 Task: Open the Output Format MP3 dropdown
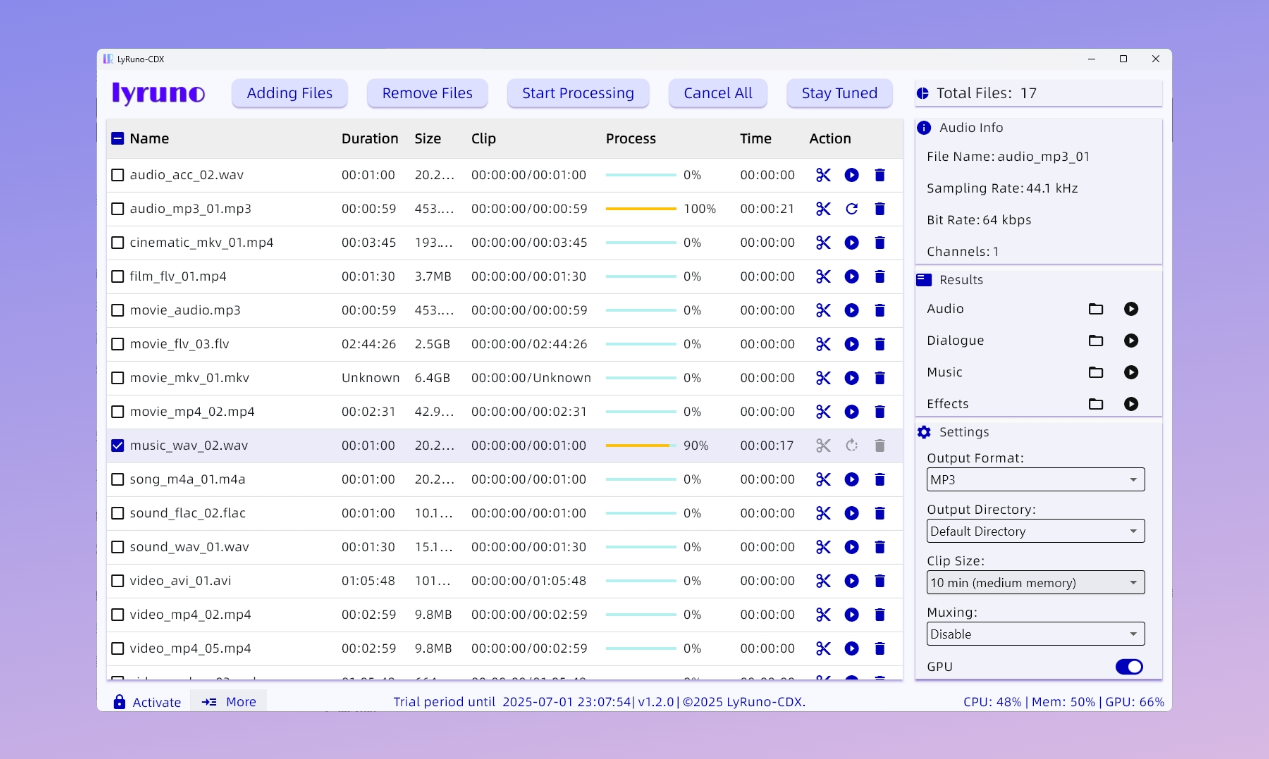click(1035, 480)
